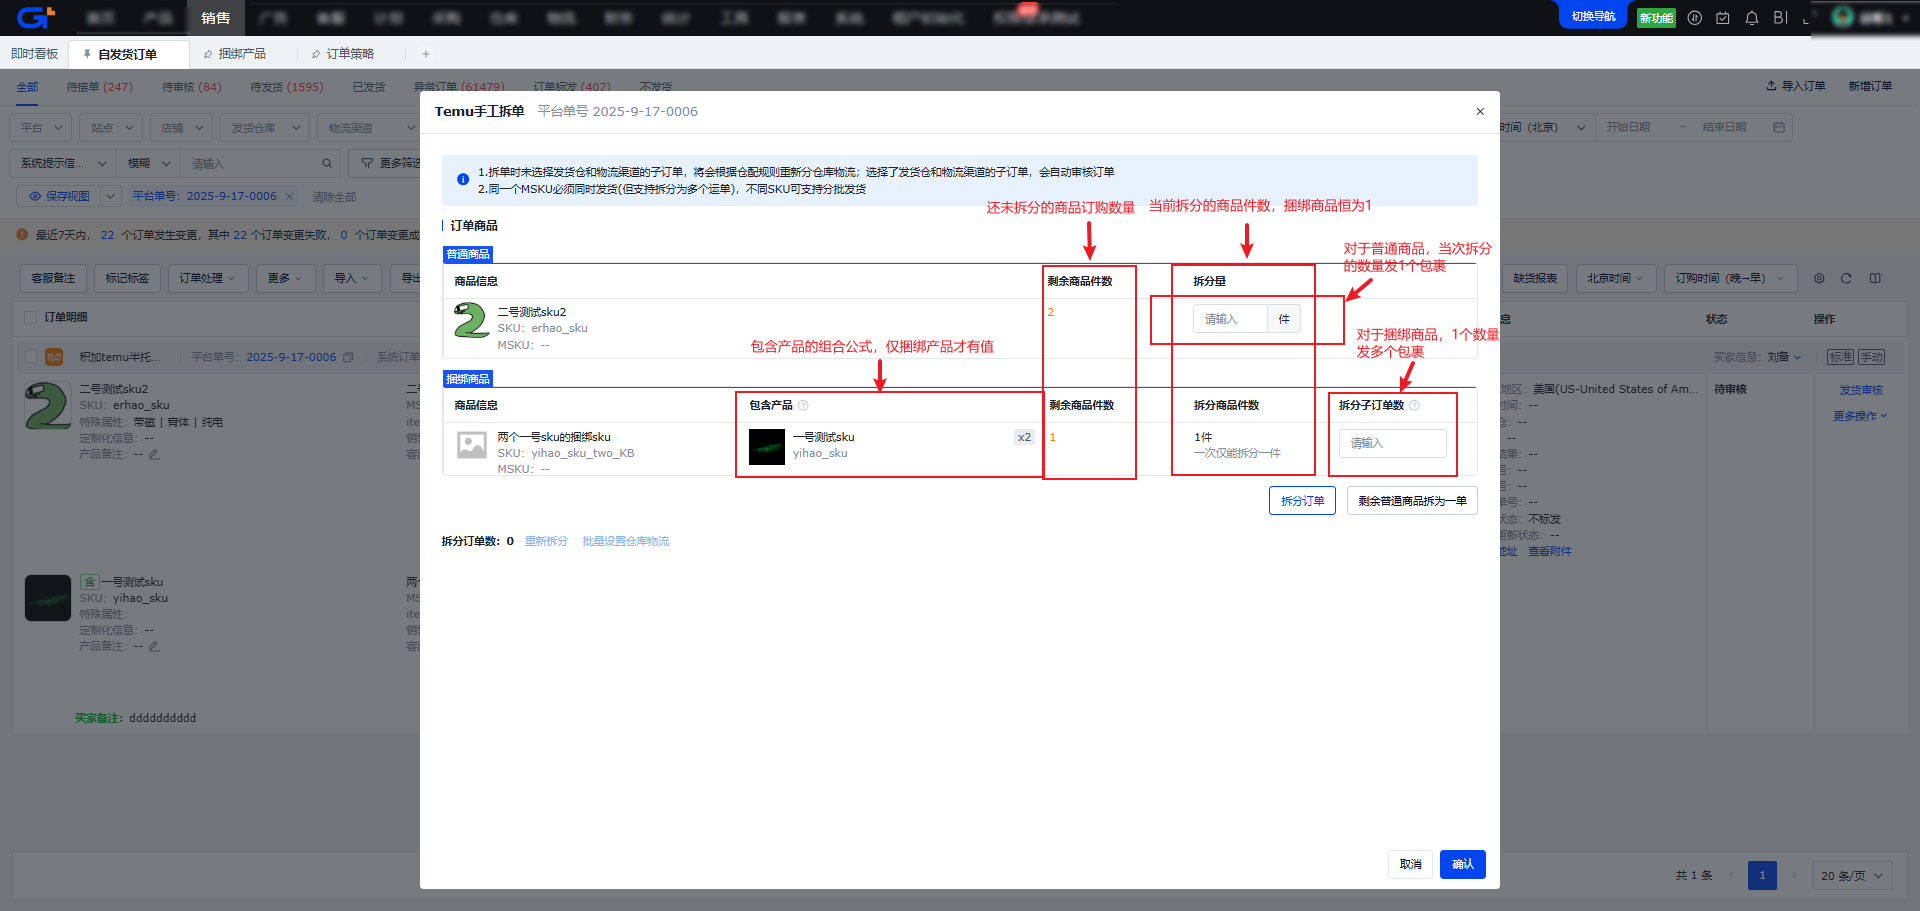Open the 站点 filter dropdown

tap(110, 128)
